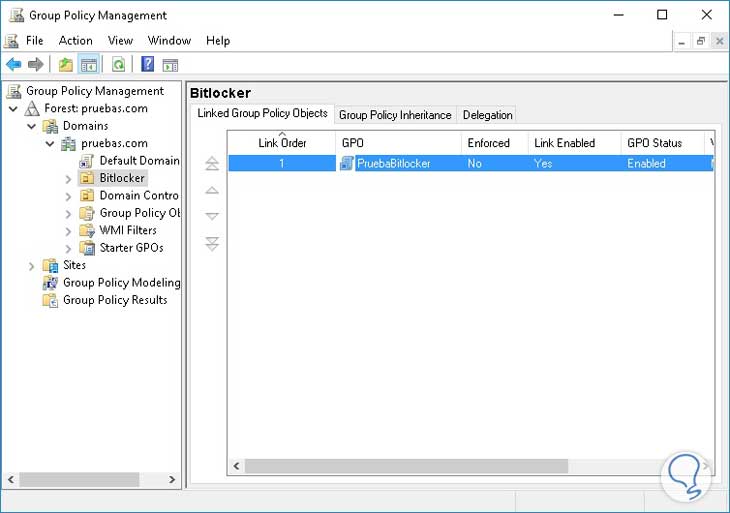Screen dimensions: 730x513
Task: Collapse the Forest: pruebas.com node
Action: 13,109
